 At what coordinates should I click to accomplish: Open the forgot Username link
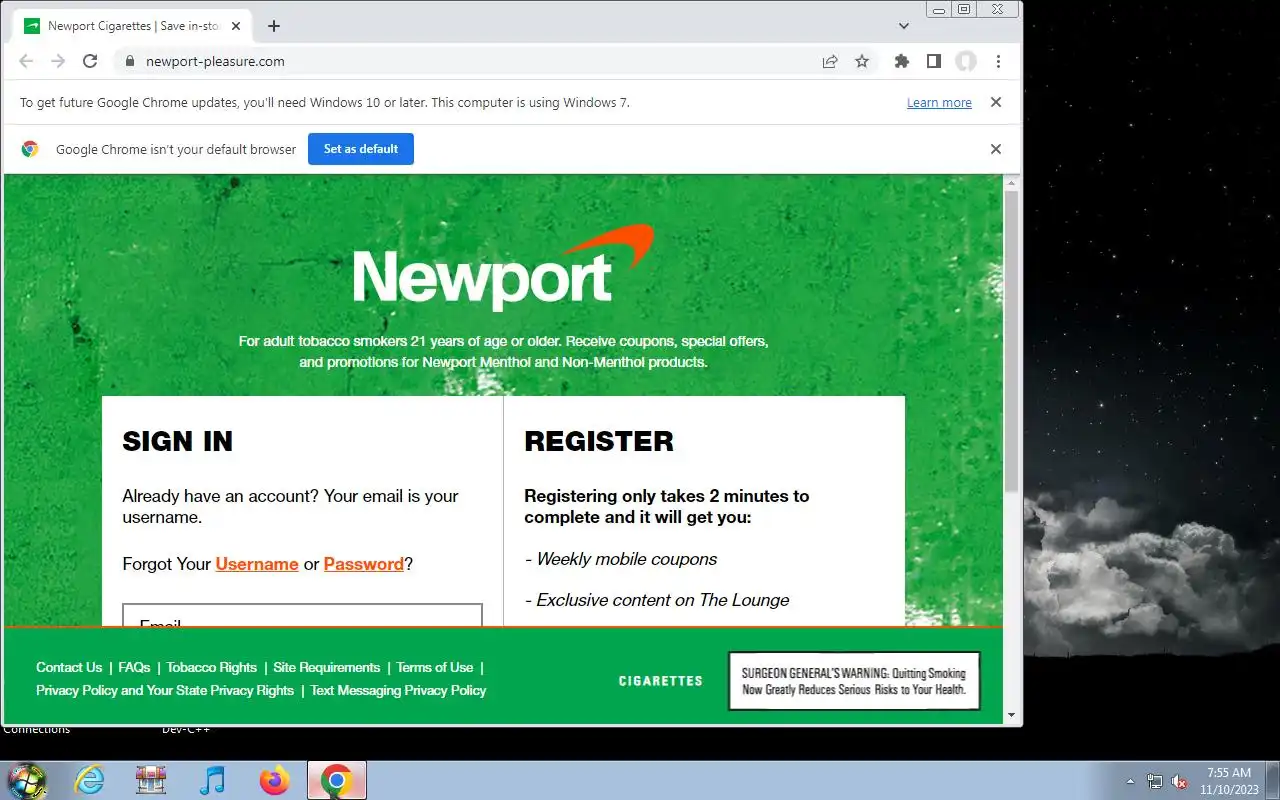tap(257, 564)
